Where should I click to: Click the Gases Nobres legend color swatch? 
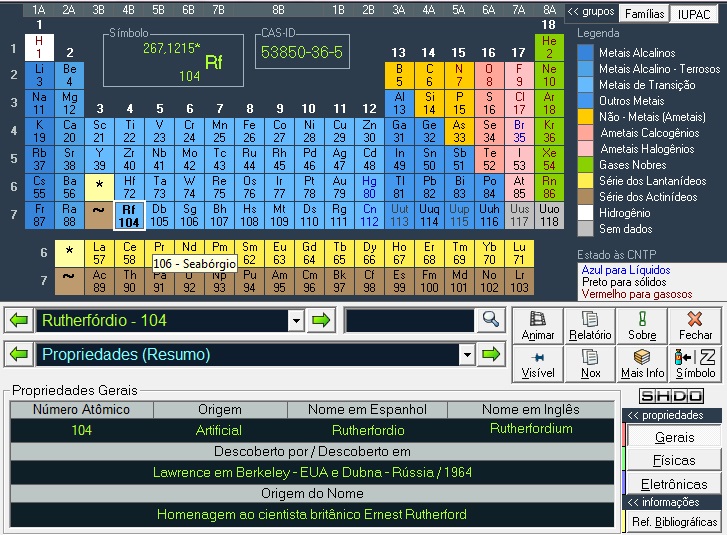pyautogui.click(x=584, y=165)
